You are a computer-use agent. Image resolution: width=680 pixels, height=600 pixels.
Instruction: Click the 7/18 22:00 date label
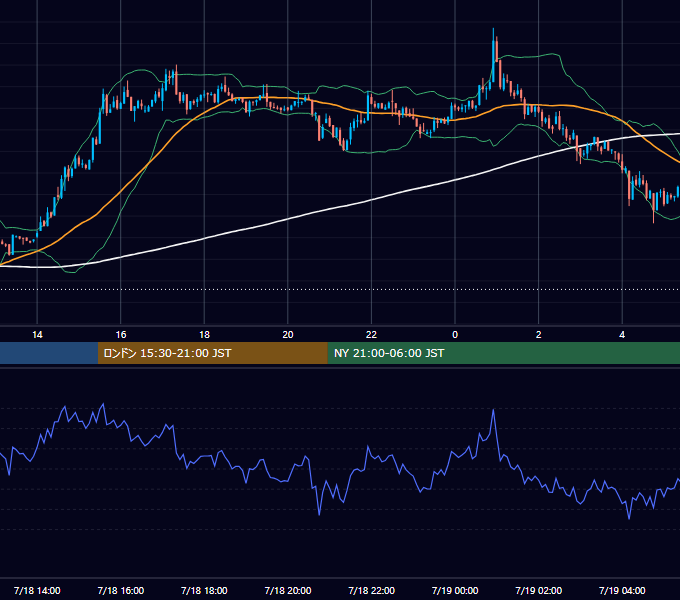(371, 590)
